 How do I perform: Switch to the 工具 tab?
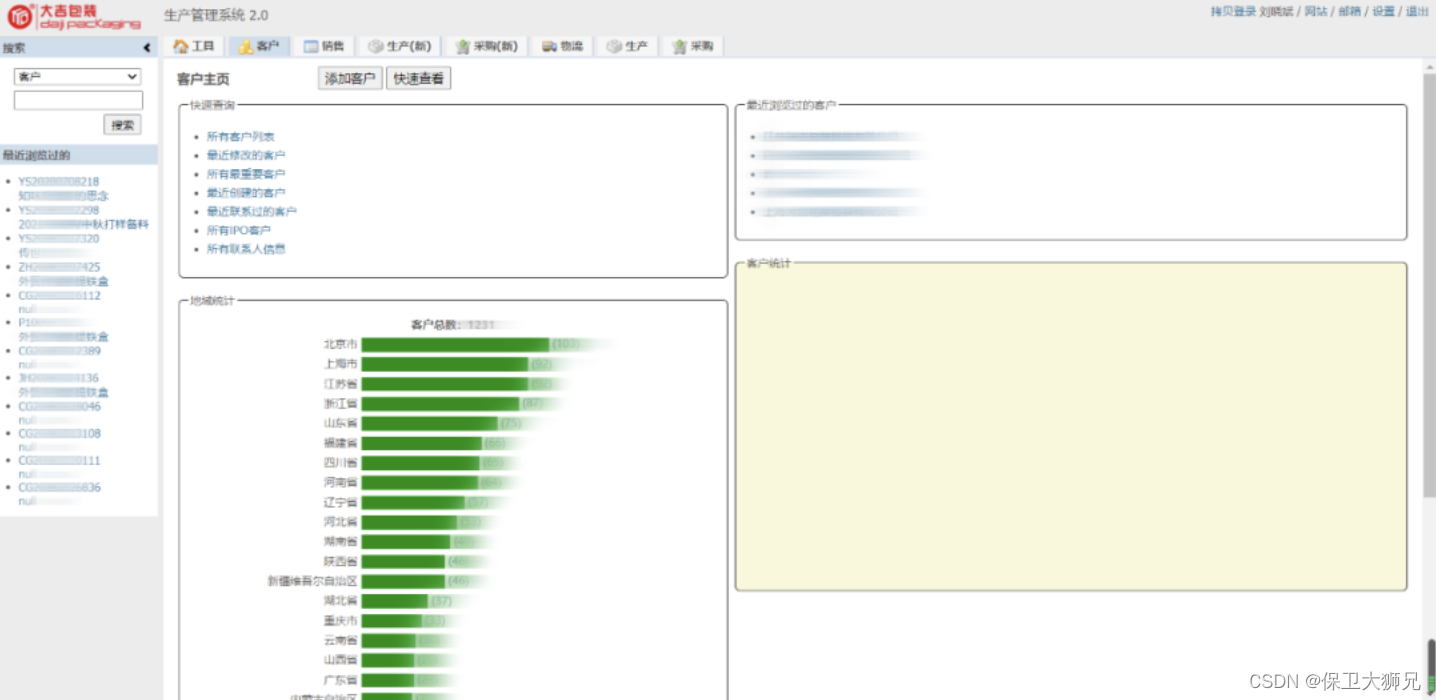coord(194,46)
